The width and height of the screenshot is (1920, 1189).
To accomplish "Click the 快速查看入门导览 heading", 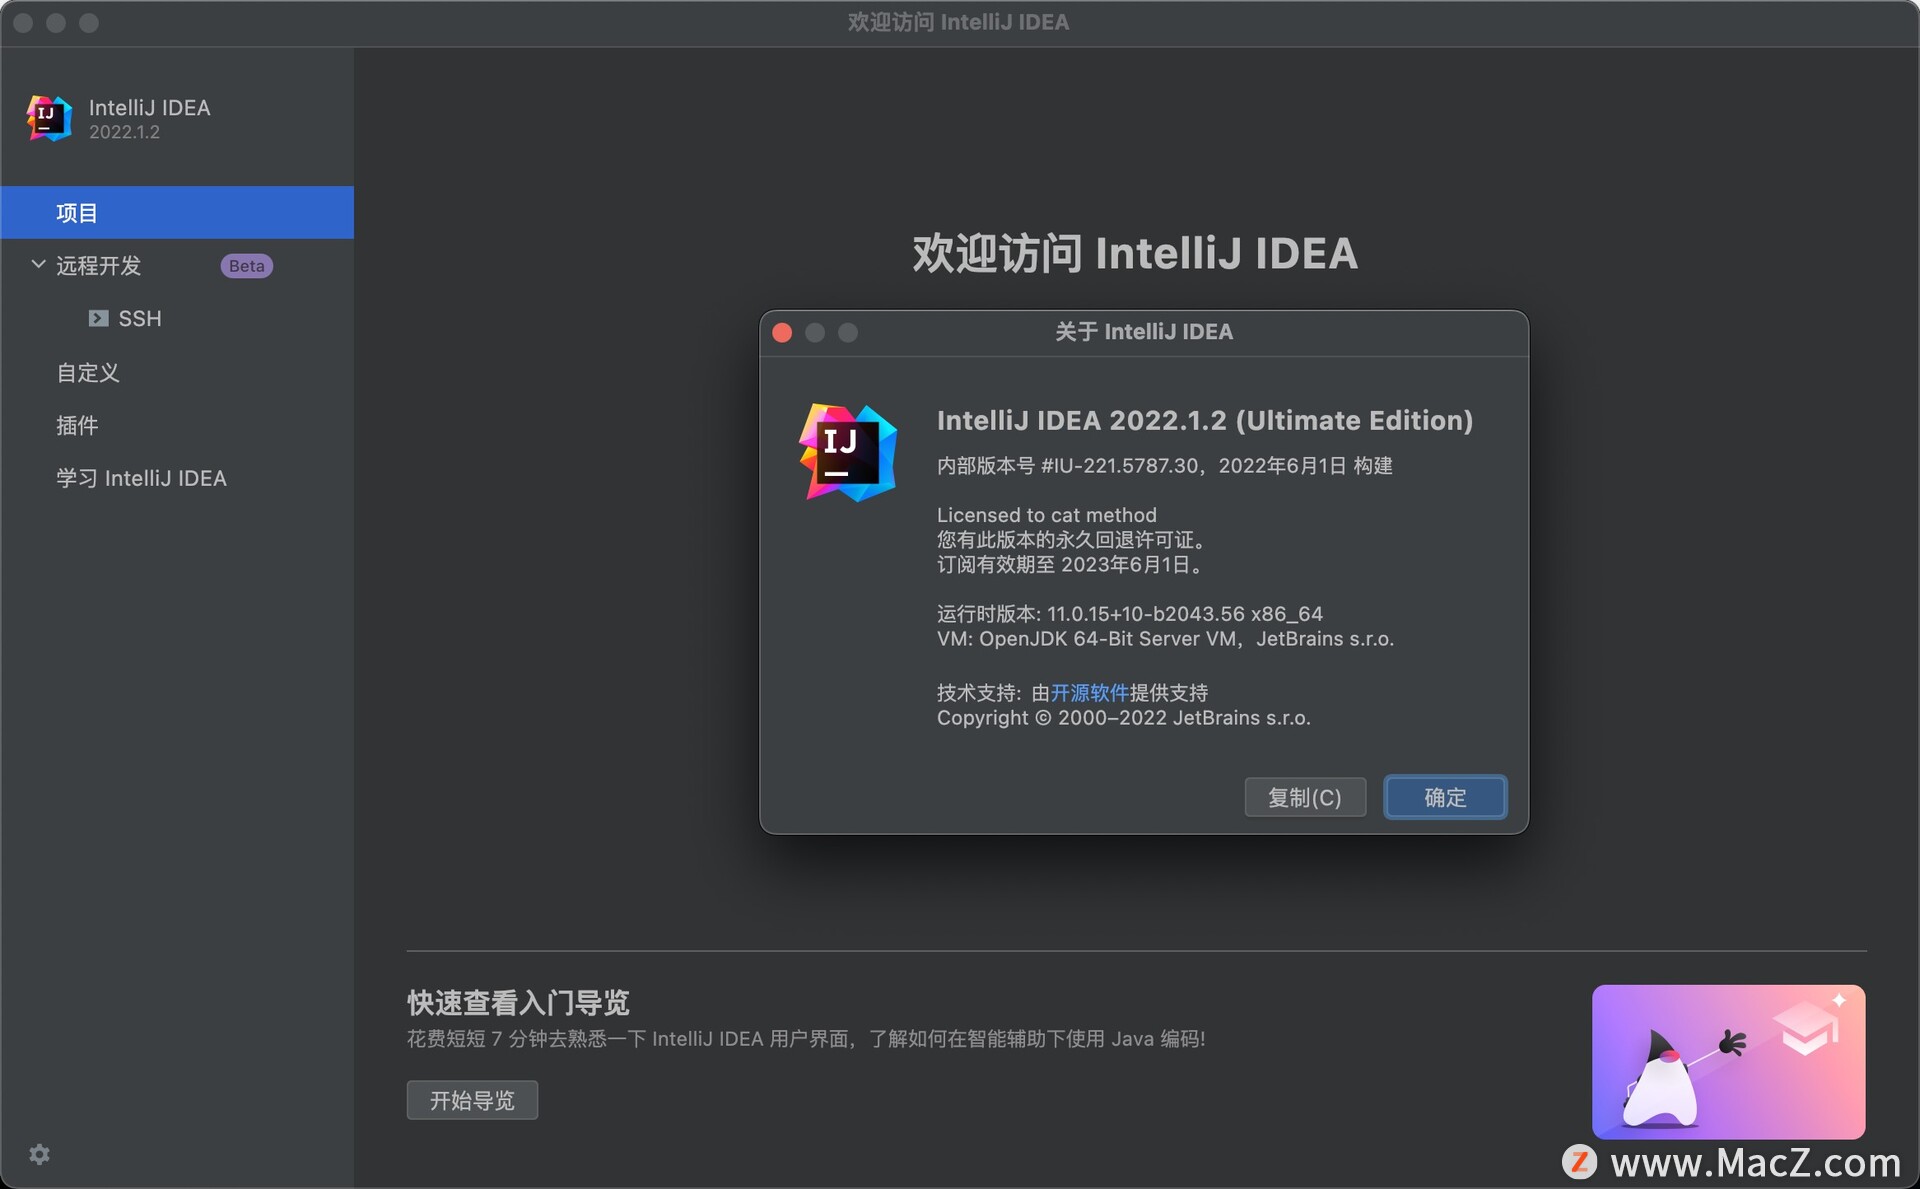I will click(518, 1002).
